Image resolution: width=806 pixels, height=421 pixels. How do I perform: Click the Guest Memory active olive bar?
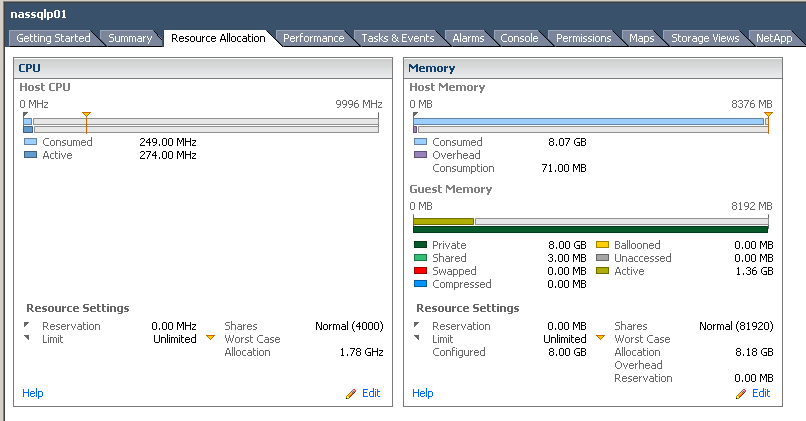click(x=444, y=222)
